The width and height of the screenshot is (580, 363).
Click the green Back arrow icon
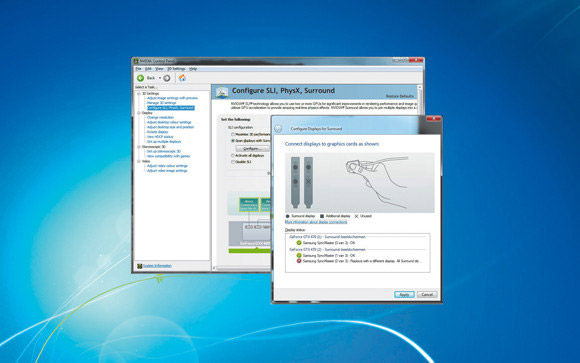141,78
